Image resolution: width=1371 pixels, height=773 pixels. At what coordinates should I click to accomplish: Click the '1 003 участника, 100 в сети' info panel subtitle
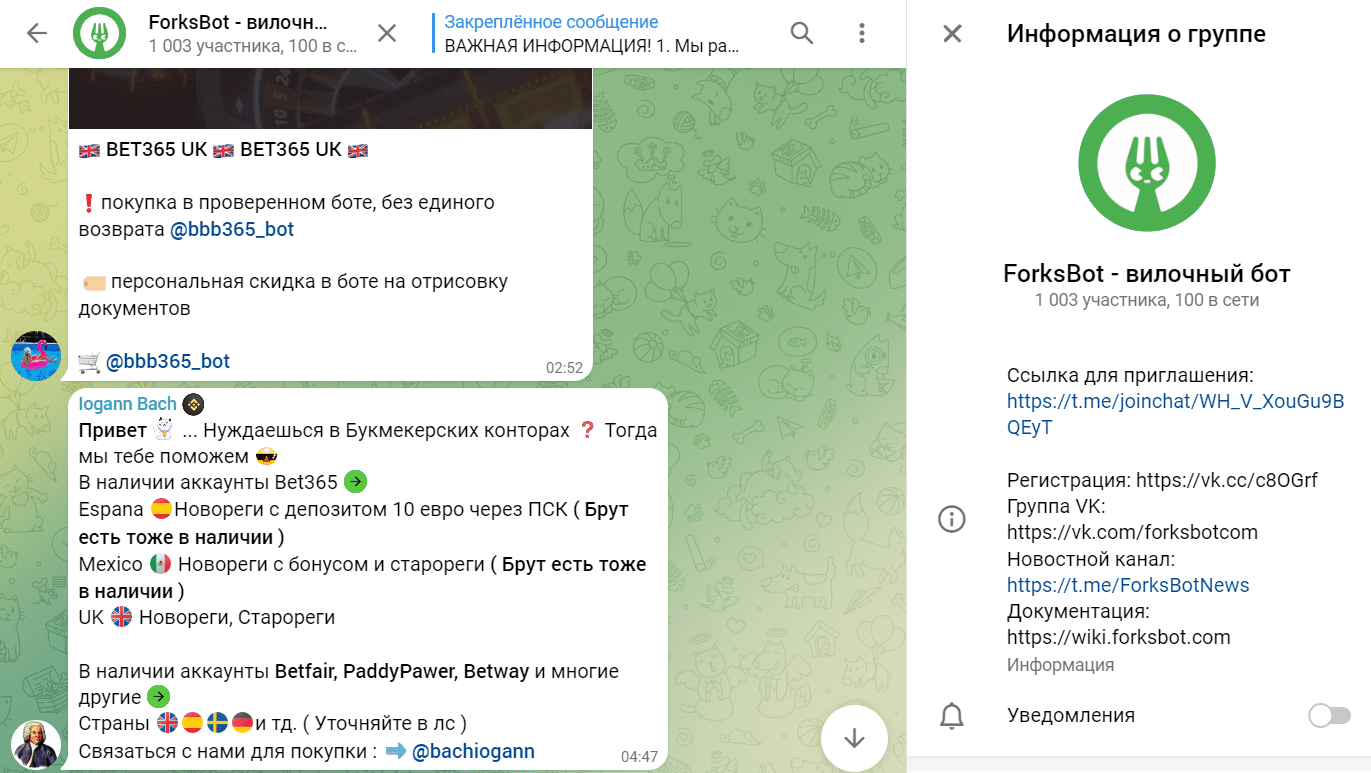point(1146,300)
